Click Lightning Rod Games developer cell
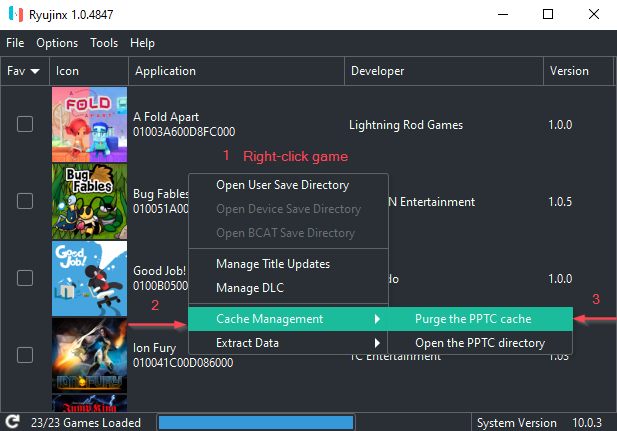Screen dimensions: 617x431 pos(406,125)
